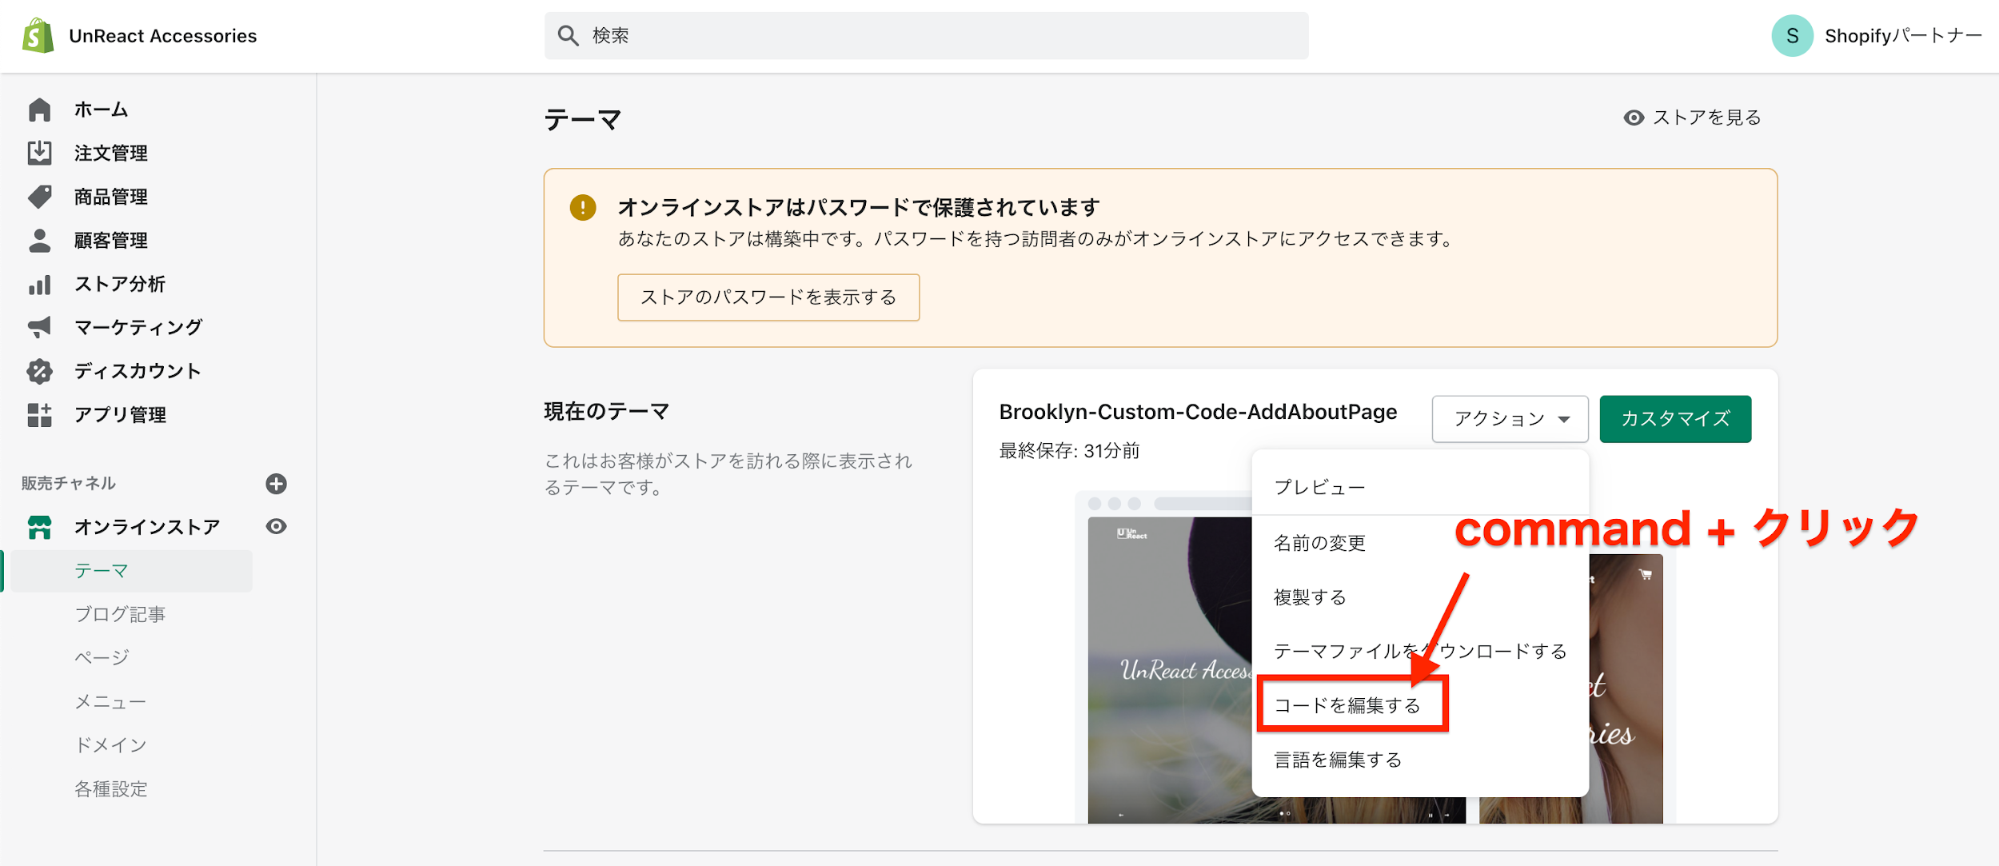
Task: Expand the アクション dropdown
Action: 1509,419
